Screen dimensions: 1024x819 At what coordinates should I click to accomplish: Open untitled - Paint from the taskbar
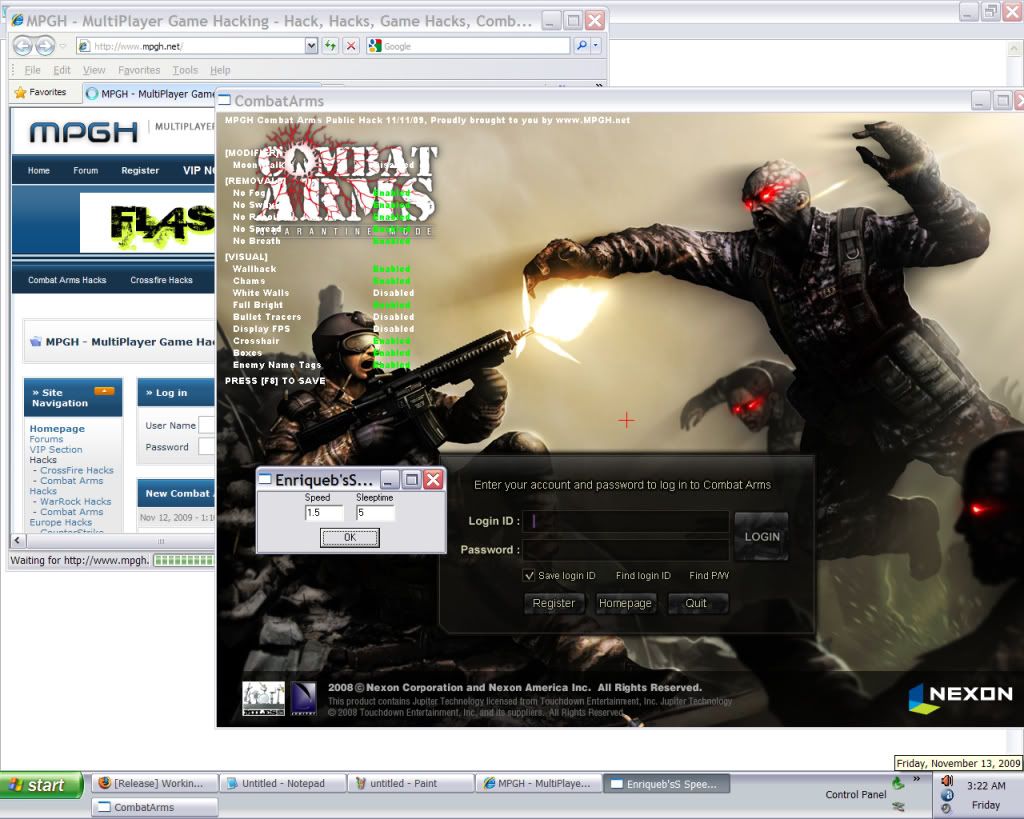[411, 783]
